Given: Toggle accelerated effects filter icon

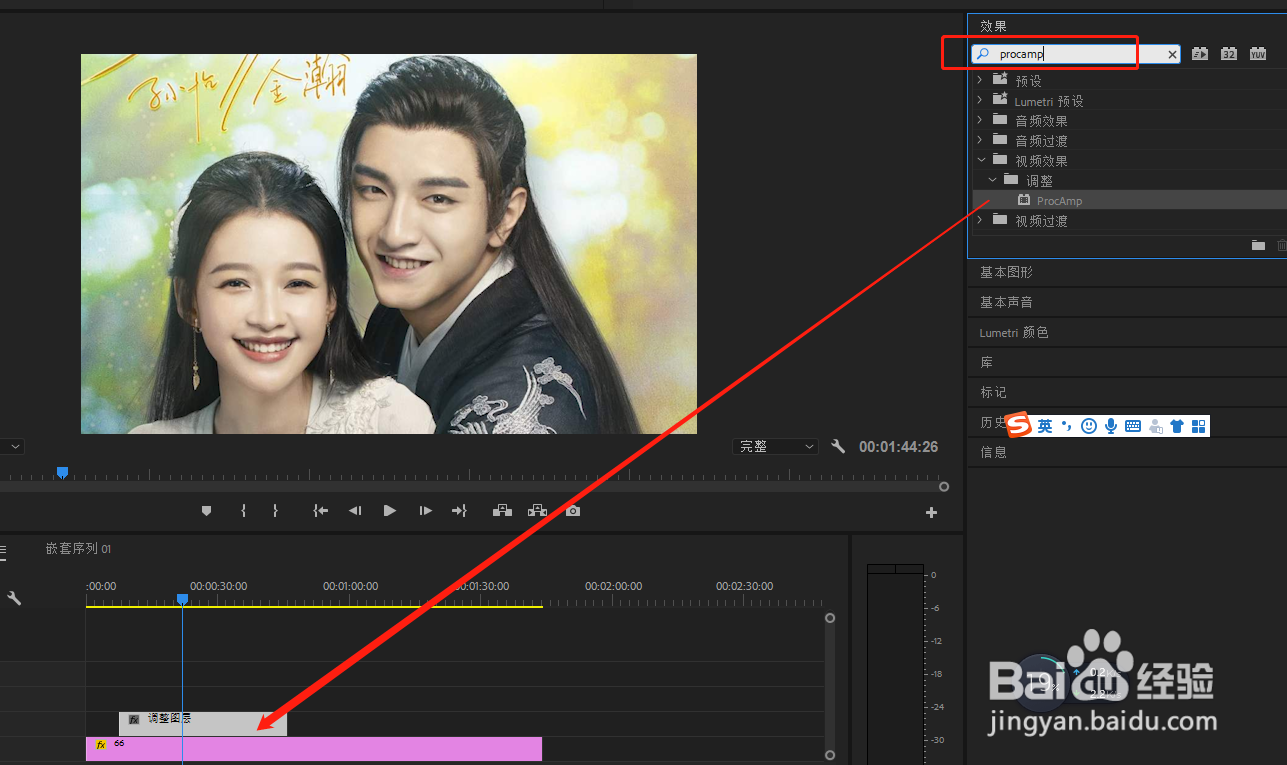Looking at the screenshot, I should [1200, 54].
